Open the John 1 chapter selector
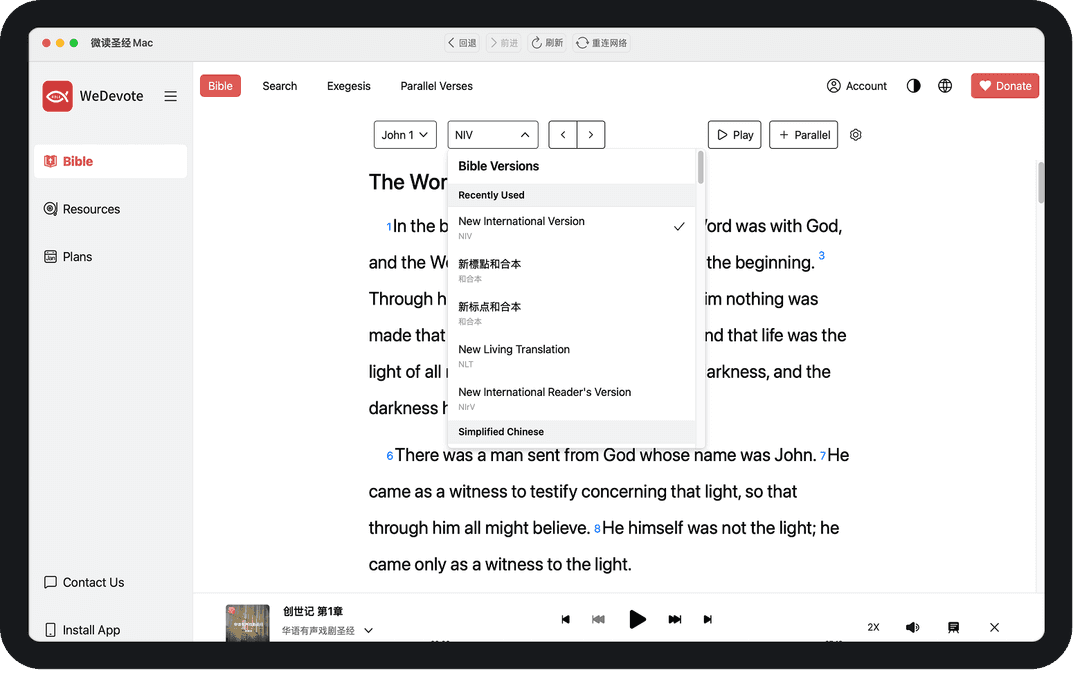Screen dimensions: 1080x677 (x=405, y=134)
